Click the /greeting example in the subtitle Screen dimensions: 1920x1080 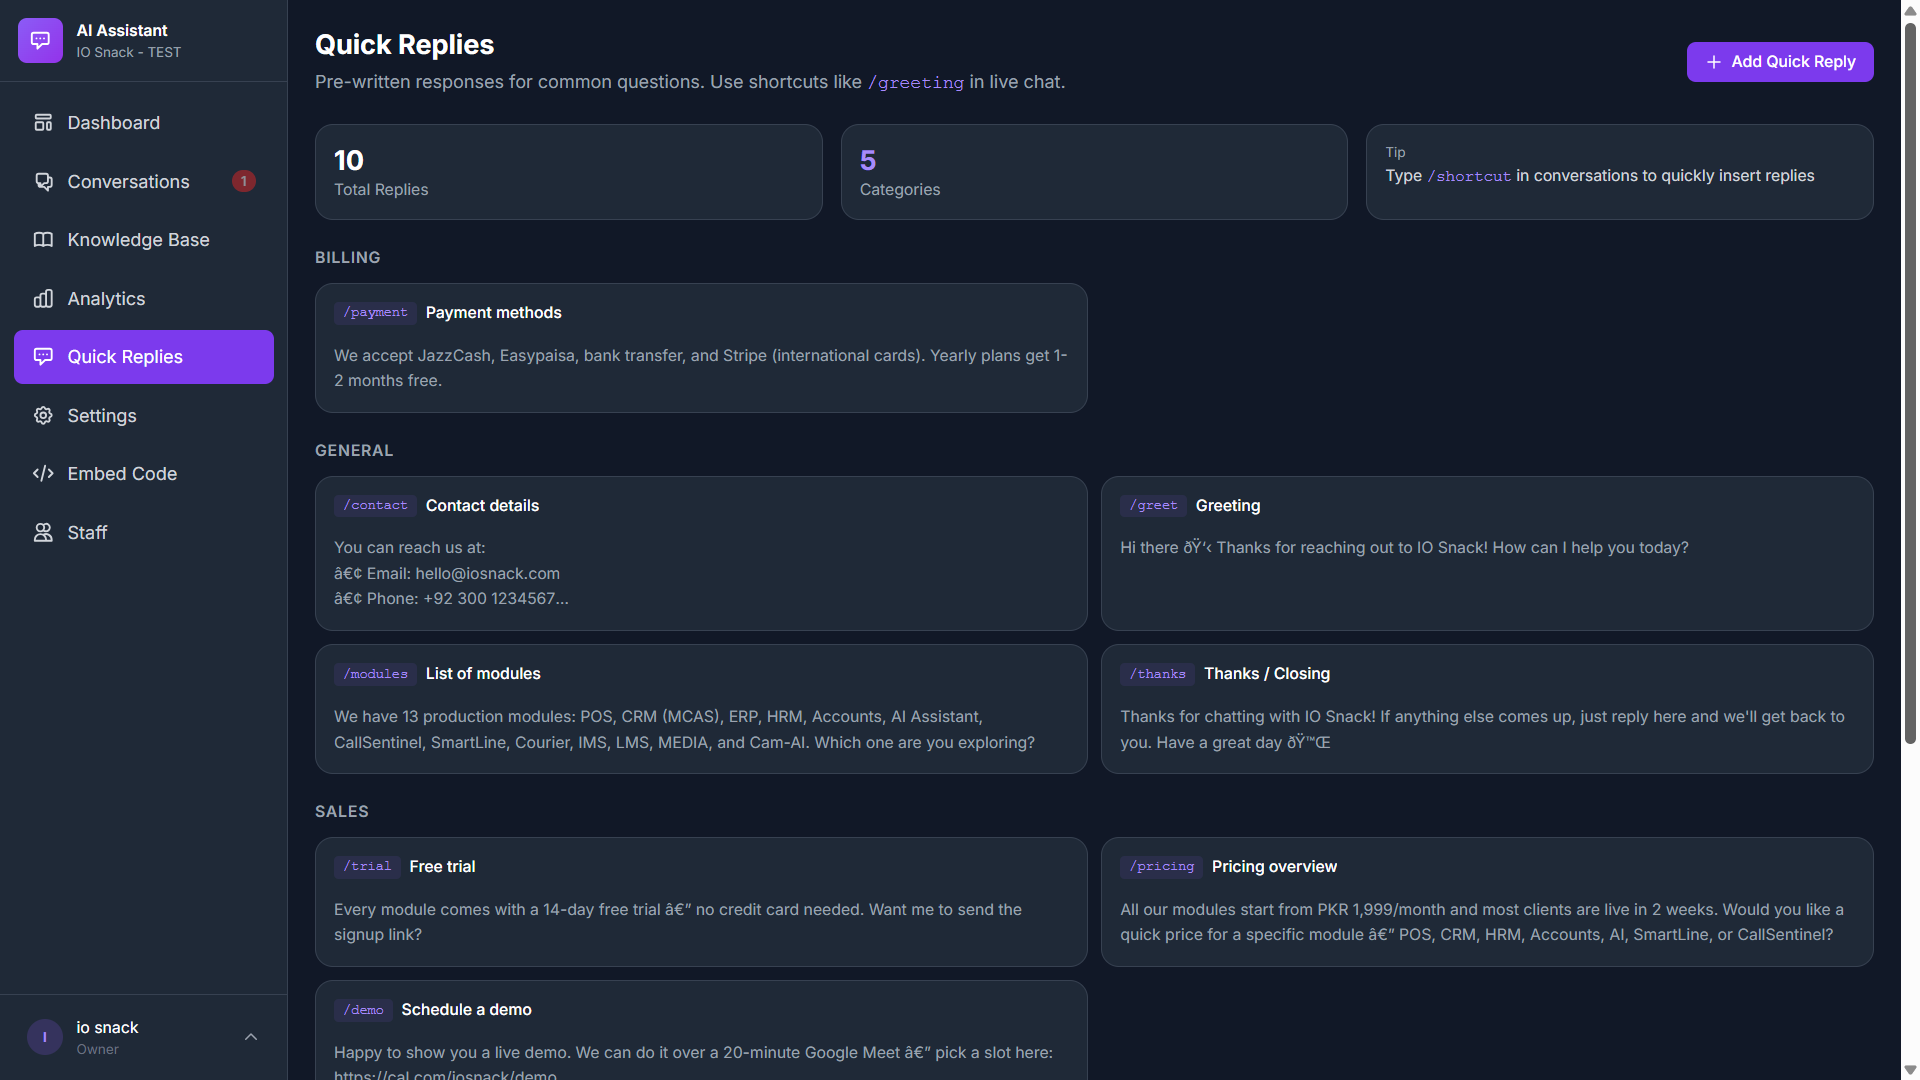coord(915,83)
